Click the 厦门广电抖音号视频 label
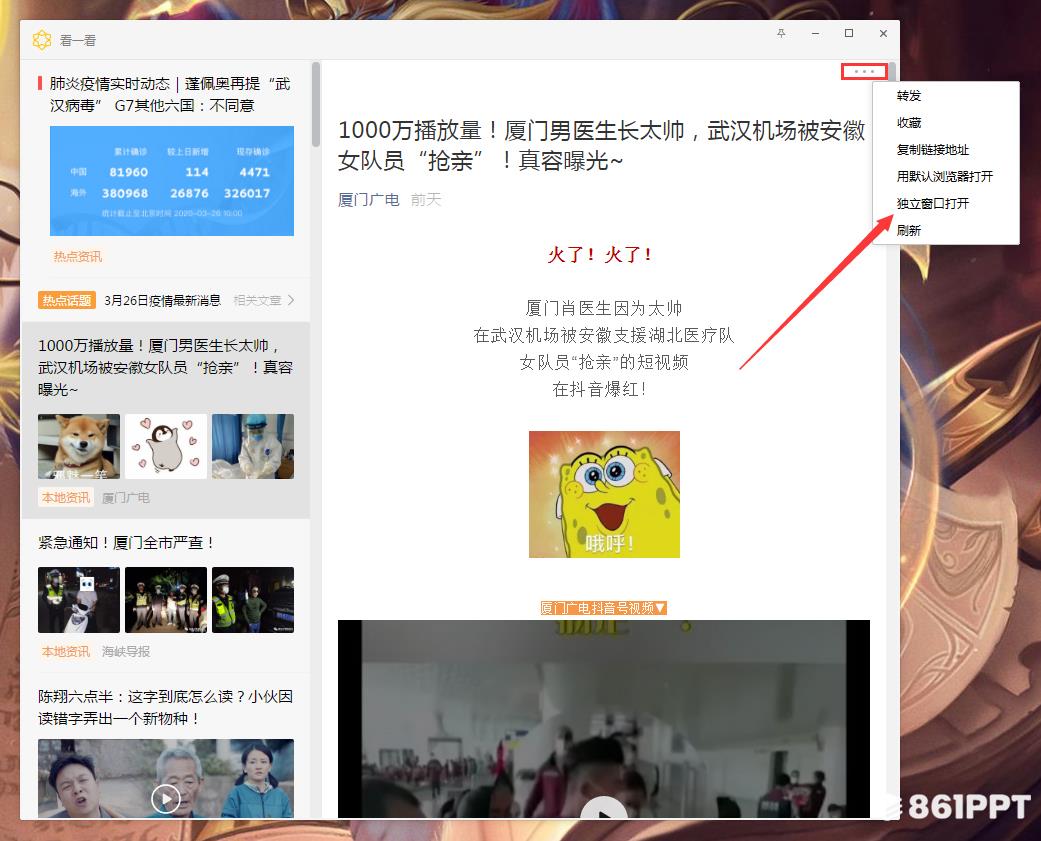This screenshot has height=841, width=1041. pyautogui.click(x=603, y=607)
